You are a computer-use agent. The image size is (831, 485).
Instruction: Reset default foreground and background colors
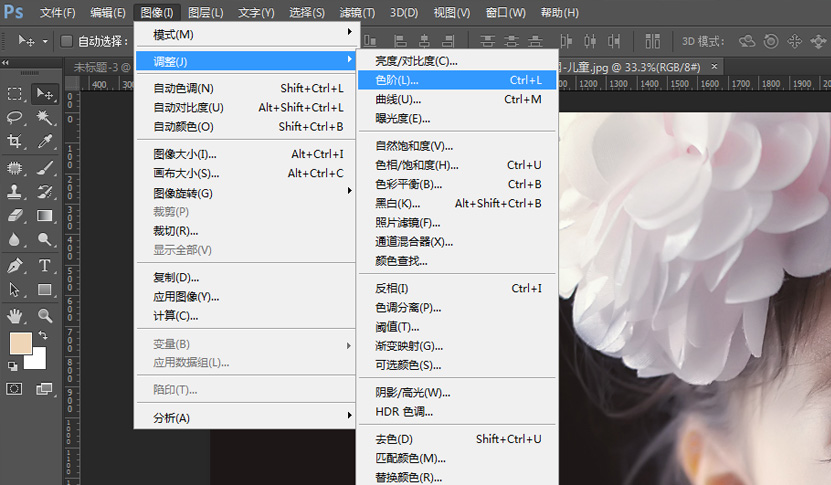click(12, 366)
